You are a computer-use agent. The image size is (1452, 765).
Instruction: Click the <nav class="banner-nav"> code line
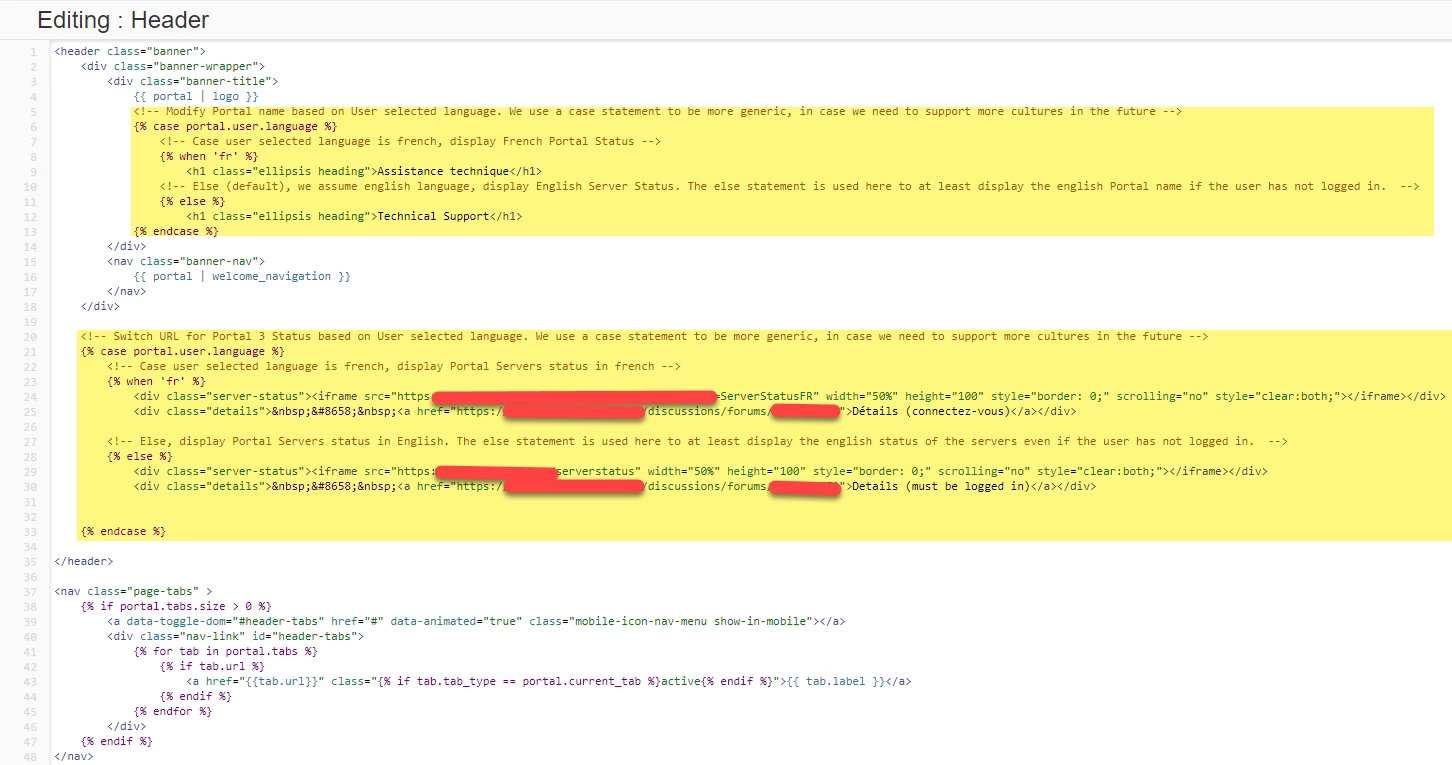coord(186,261)
